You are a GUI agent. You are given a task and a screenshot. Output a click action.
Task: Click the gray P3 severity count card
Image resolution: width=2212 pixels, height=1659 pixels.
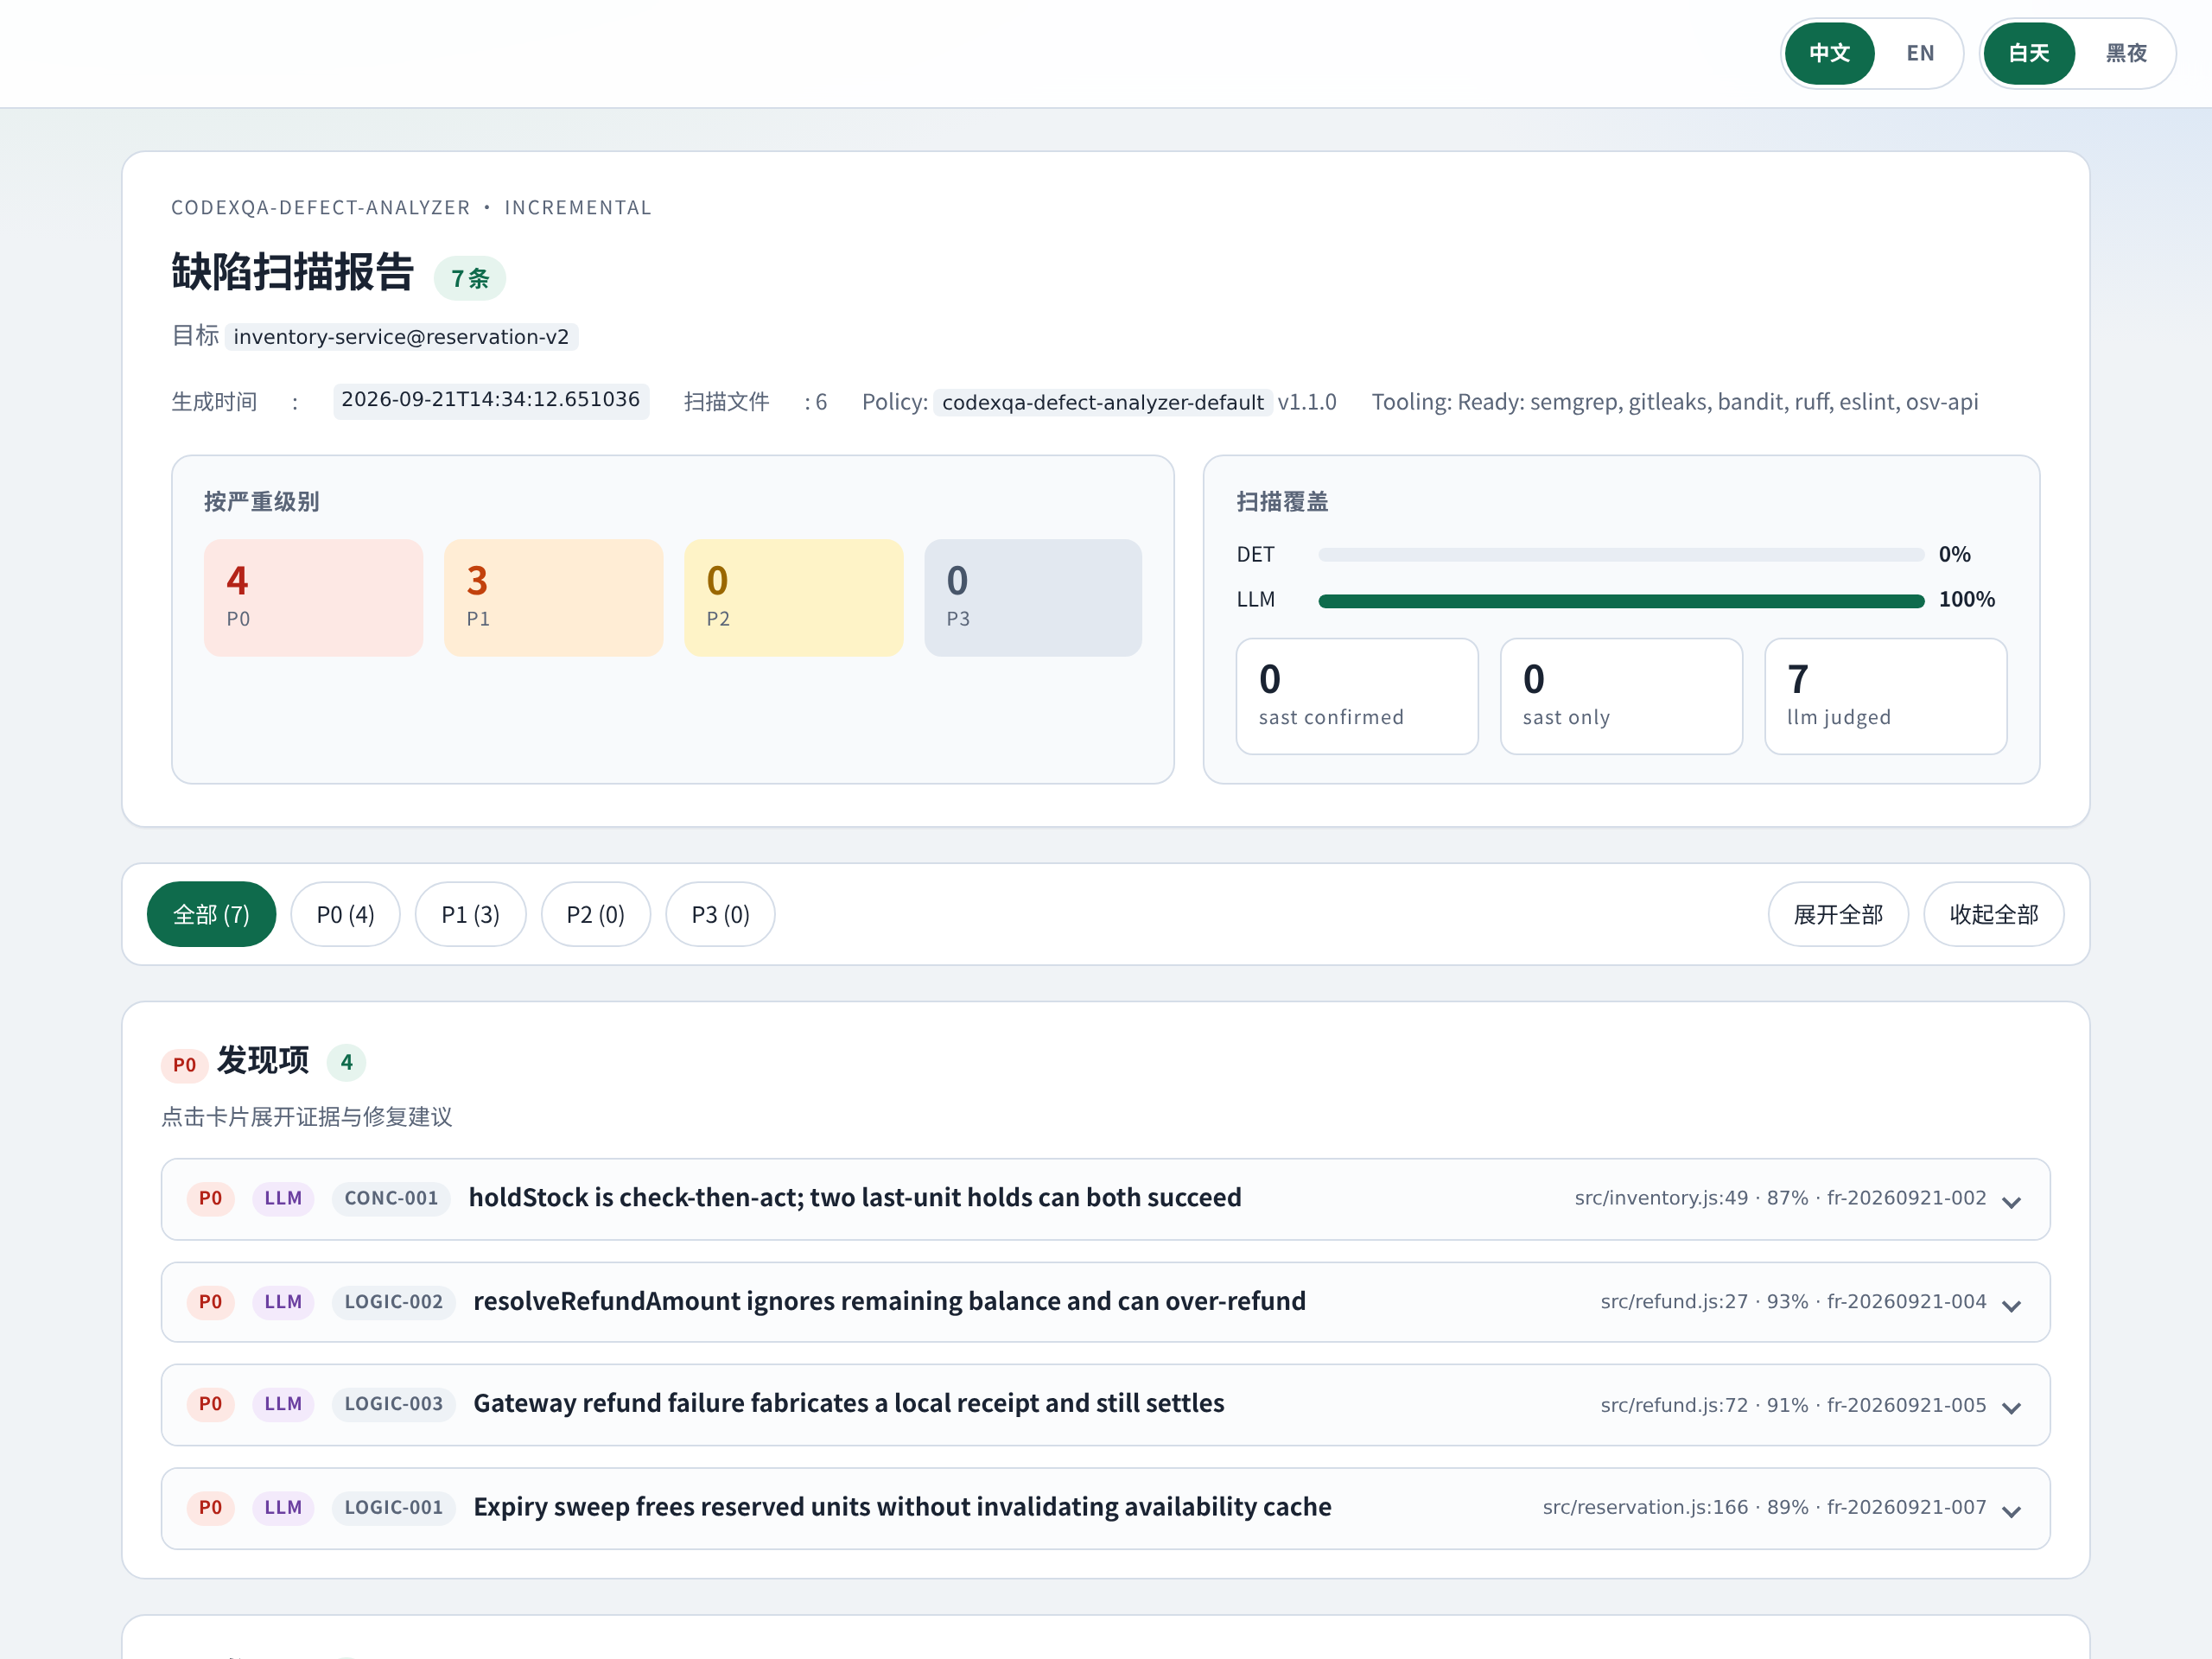1033,598
